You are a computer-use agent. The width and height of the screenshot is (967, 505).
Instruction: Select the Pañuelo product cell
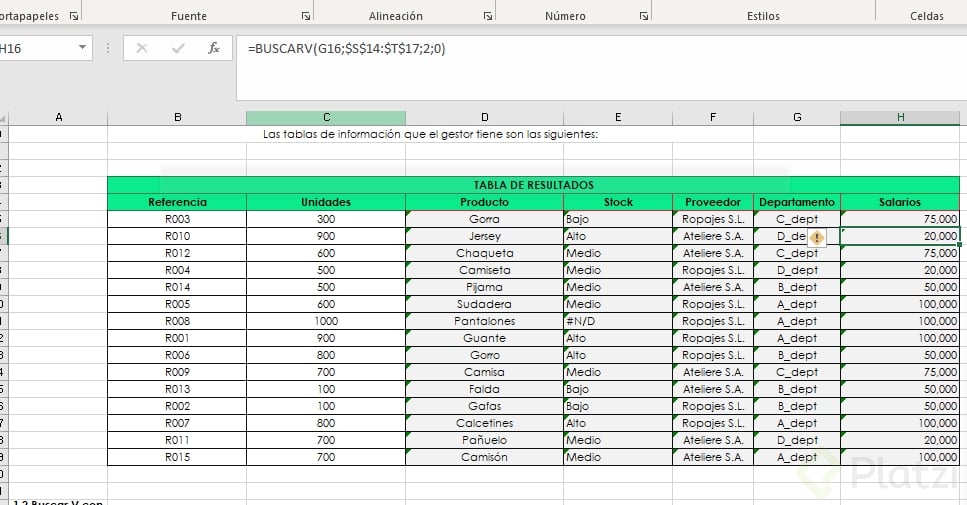pos(485,440)
